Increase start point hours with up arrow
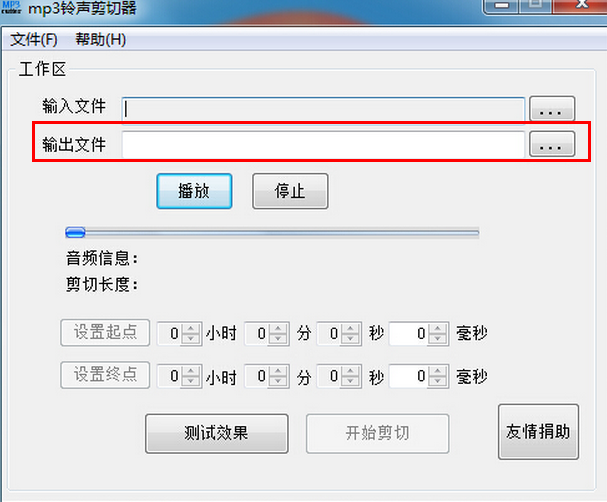The width and height of the screenshot is (607, 502). (x=191, y=329)
